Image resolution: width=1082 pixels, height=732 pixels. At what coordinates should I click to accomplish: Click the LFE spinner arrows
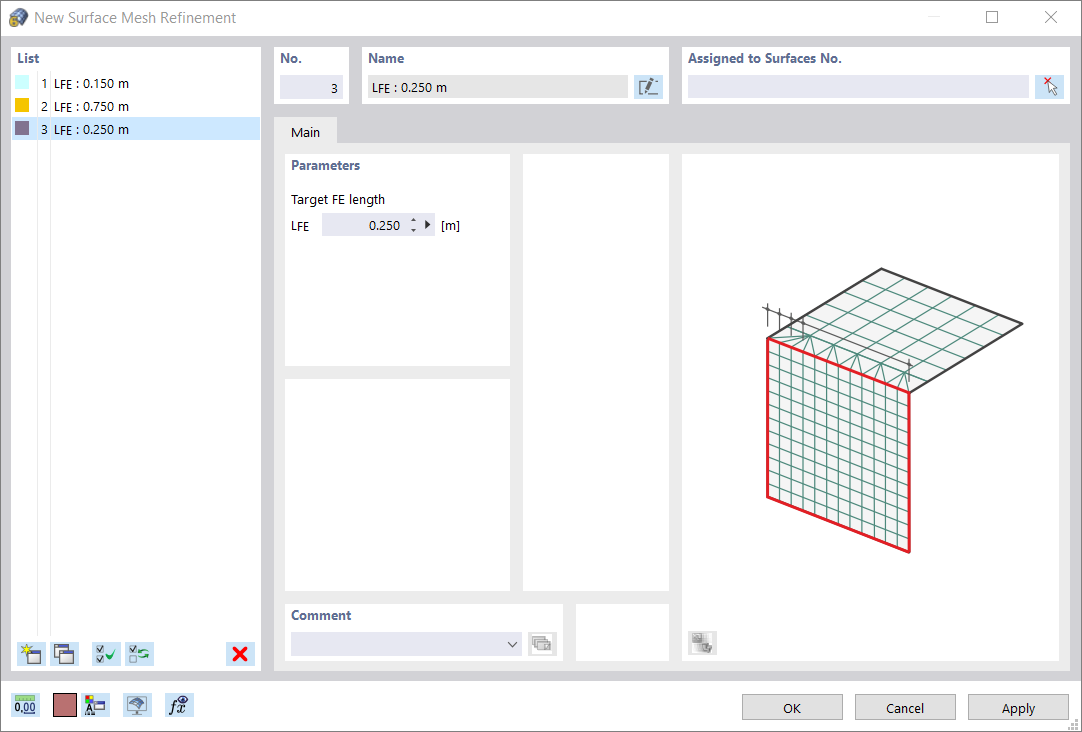(x=413, y=225)
